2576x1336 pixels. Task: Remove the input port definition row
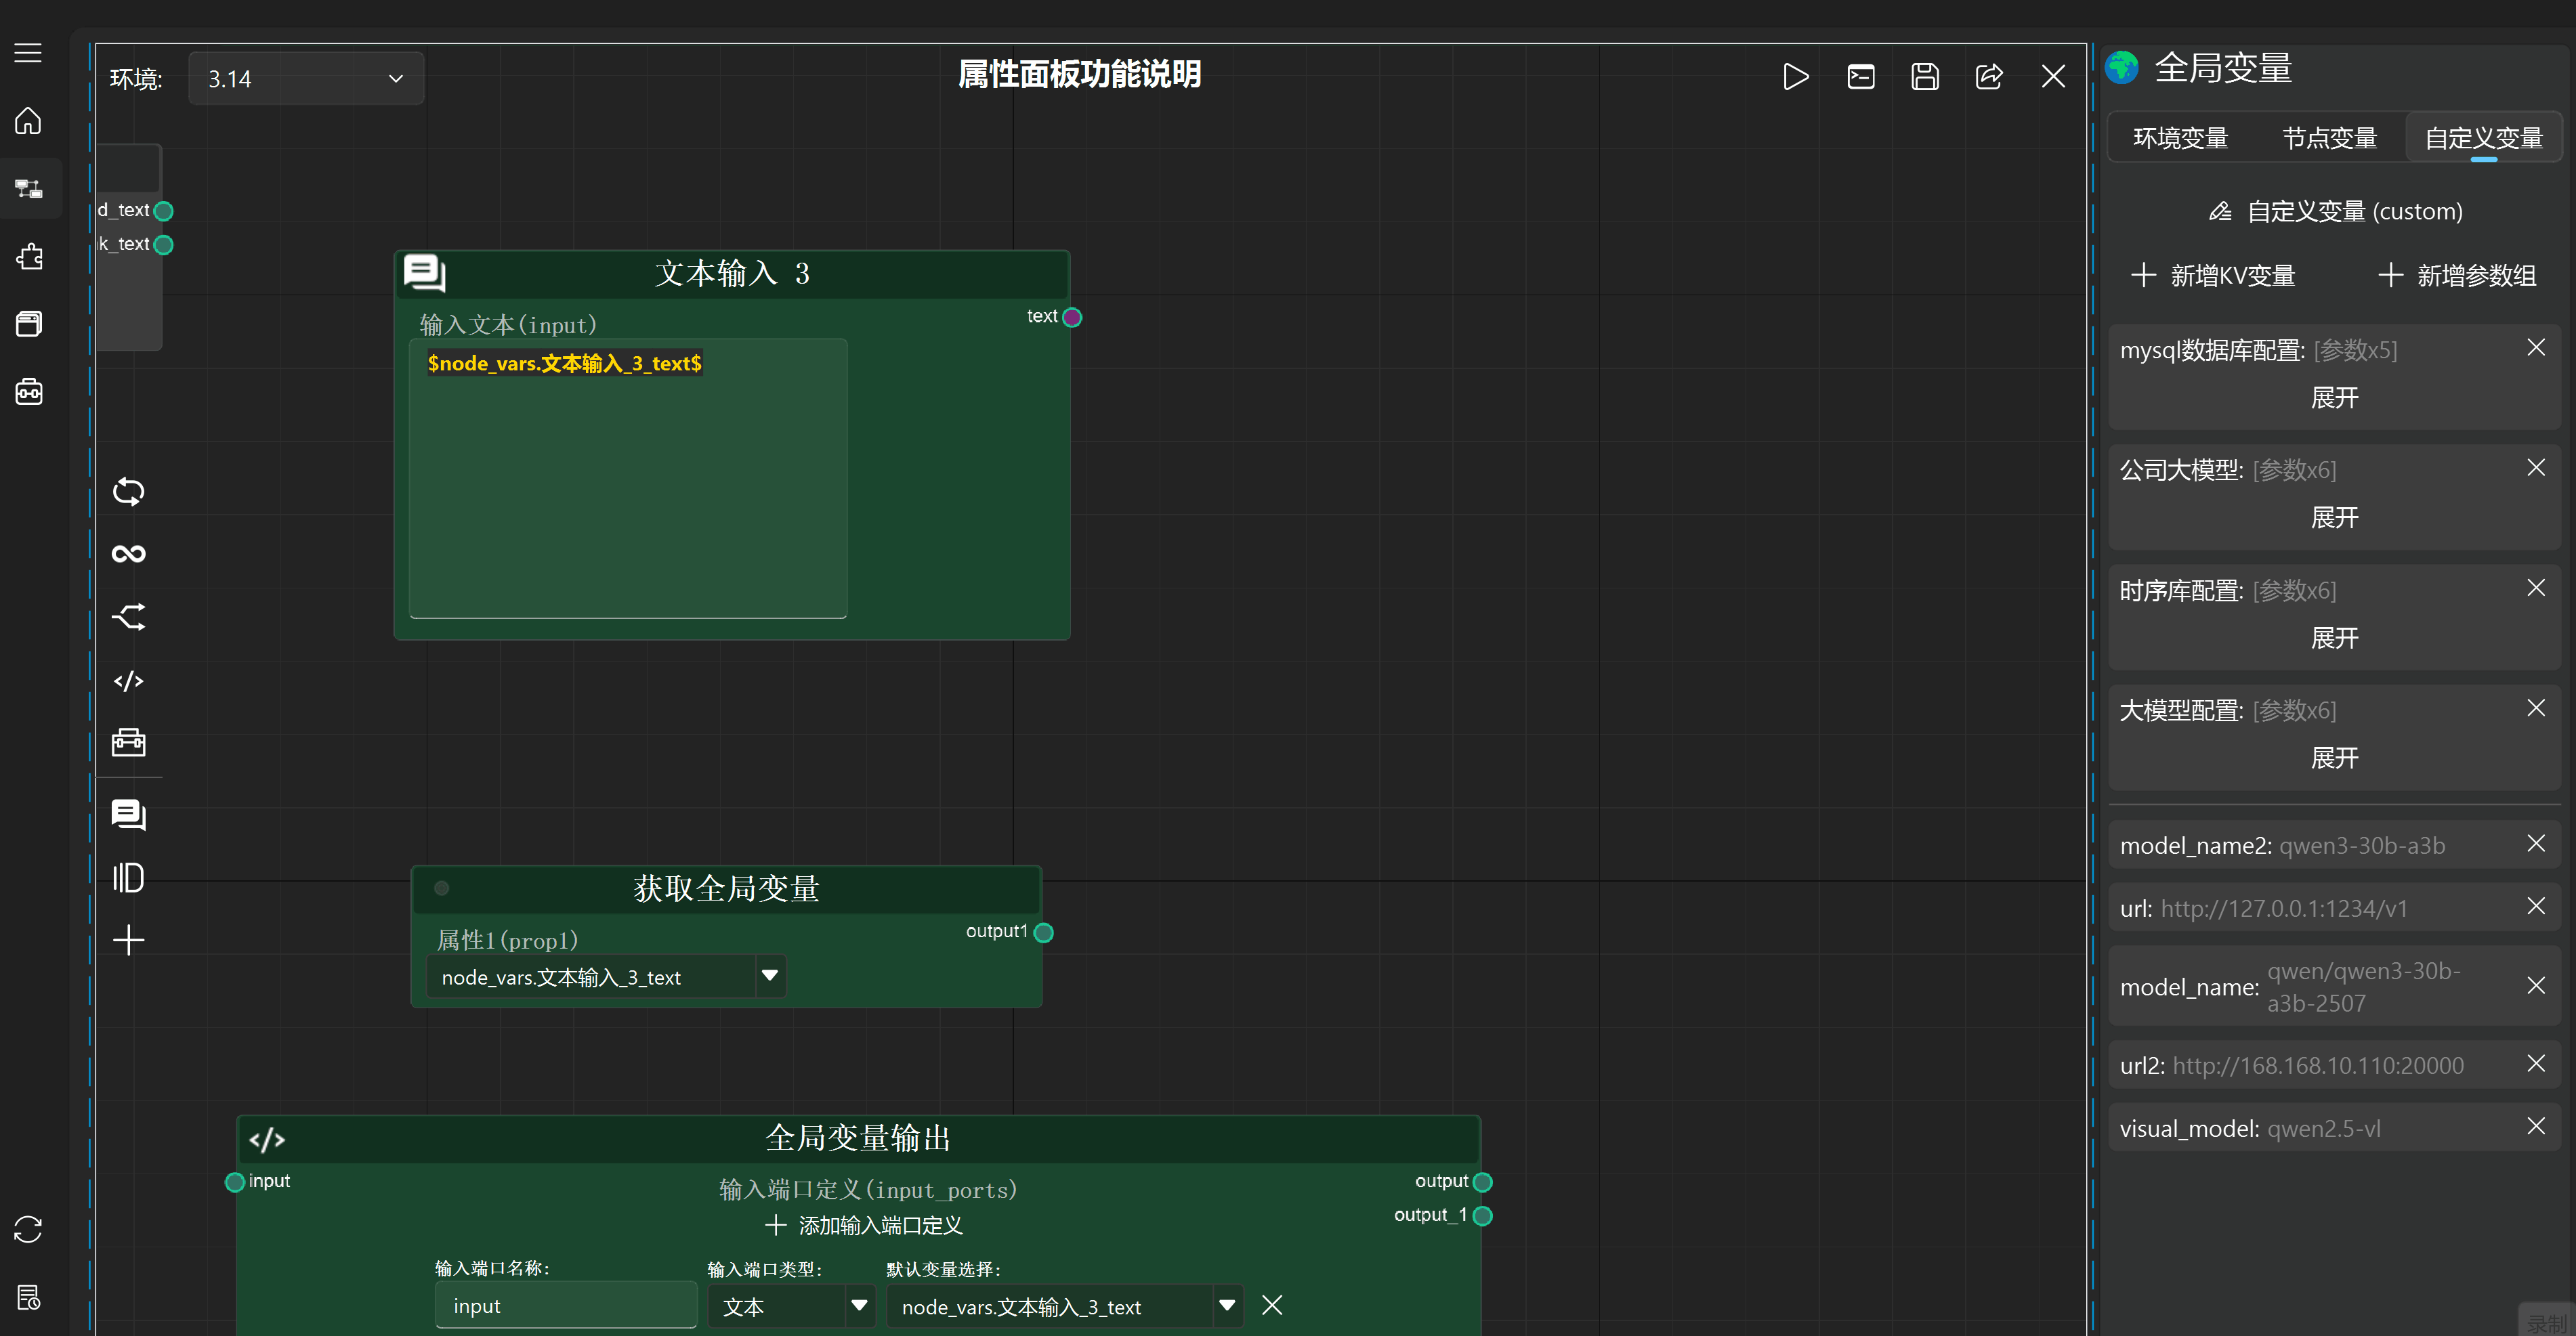click(x=1272, y=1305)
